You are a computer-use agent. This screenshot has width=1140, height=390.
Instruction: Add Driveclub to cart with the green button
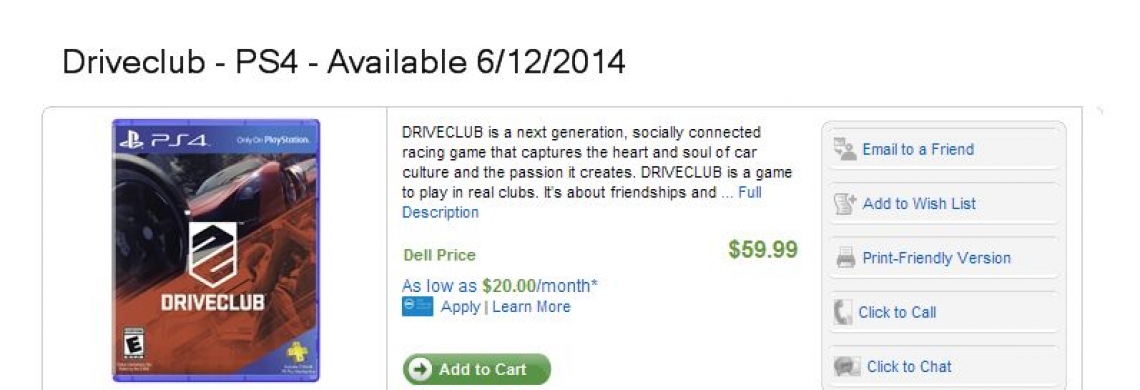(477, 369)
